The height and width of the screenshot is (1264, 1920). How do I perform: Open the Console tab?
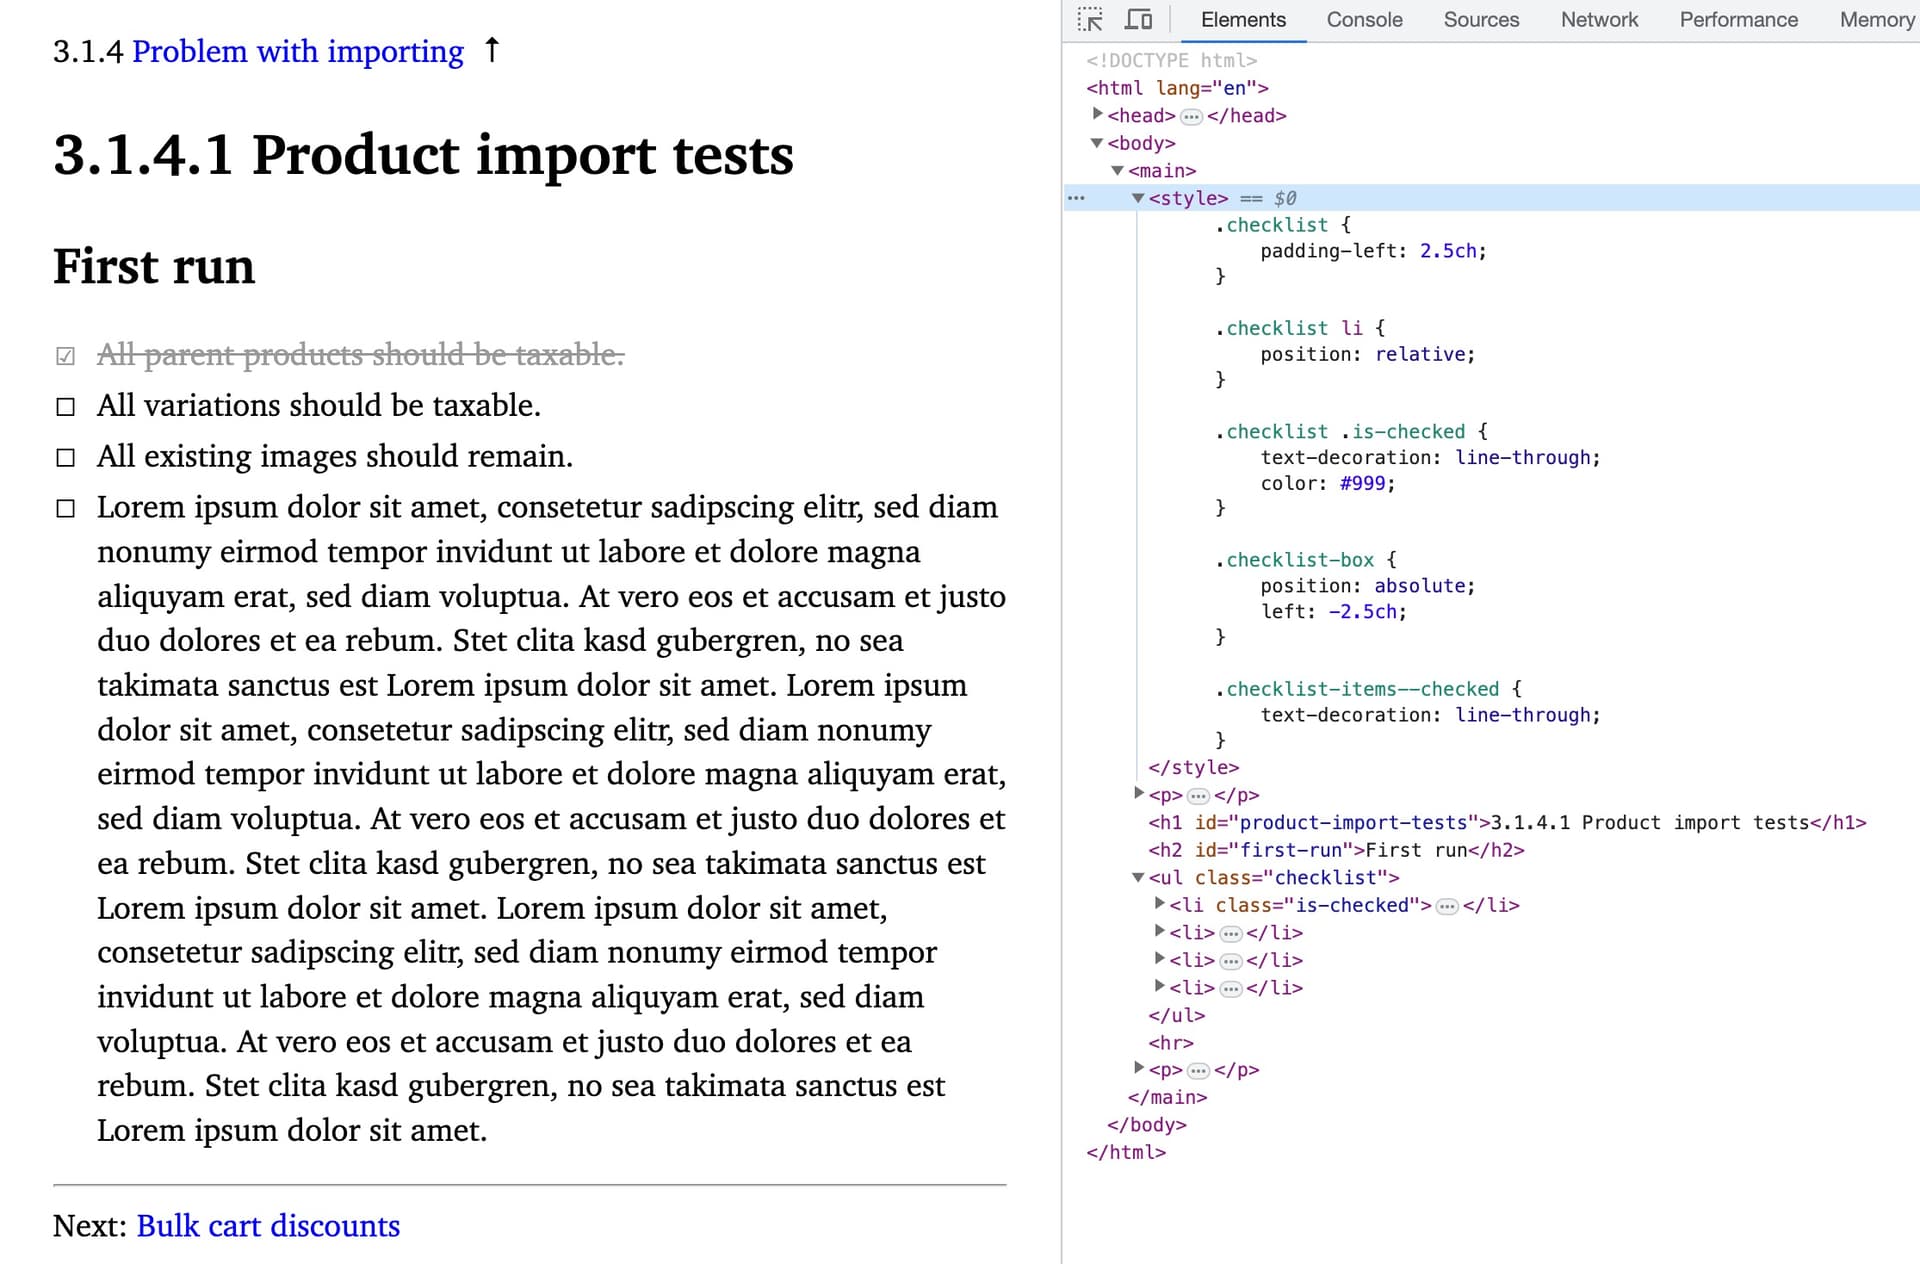pyautogui.click(x=1364, y=20)
